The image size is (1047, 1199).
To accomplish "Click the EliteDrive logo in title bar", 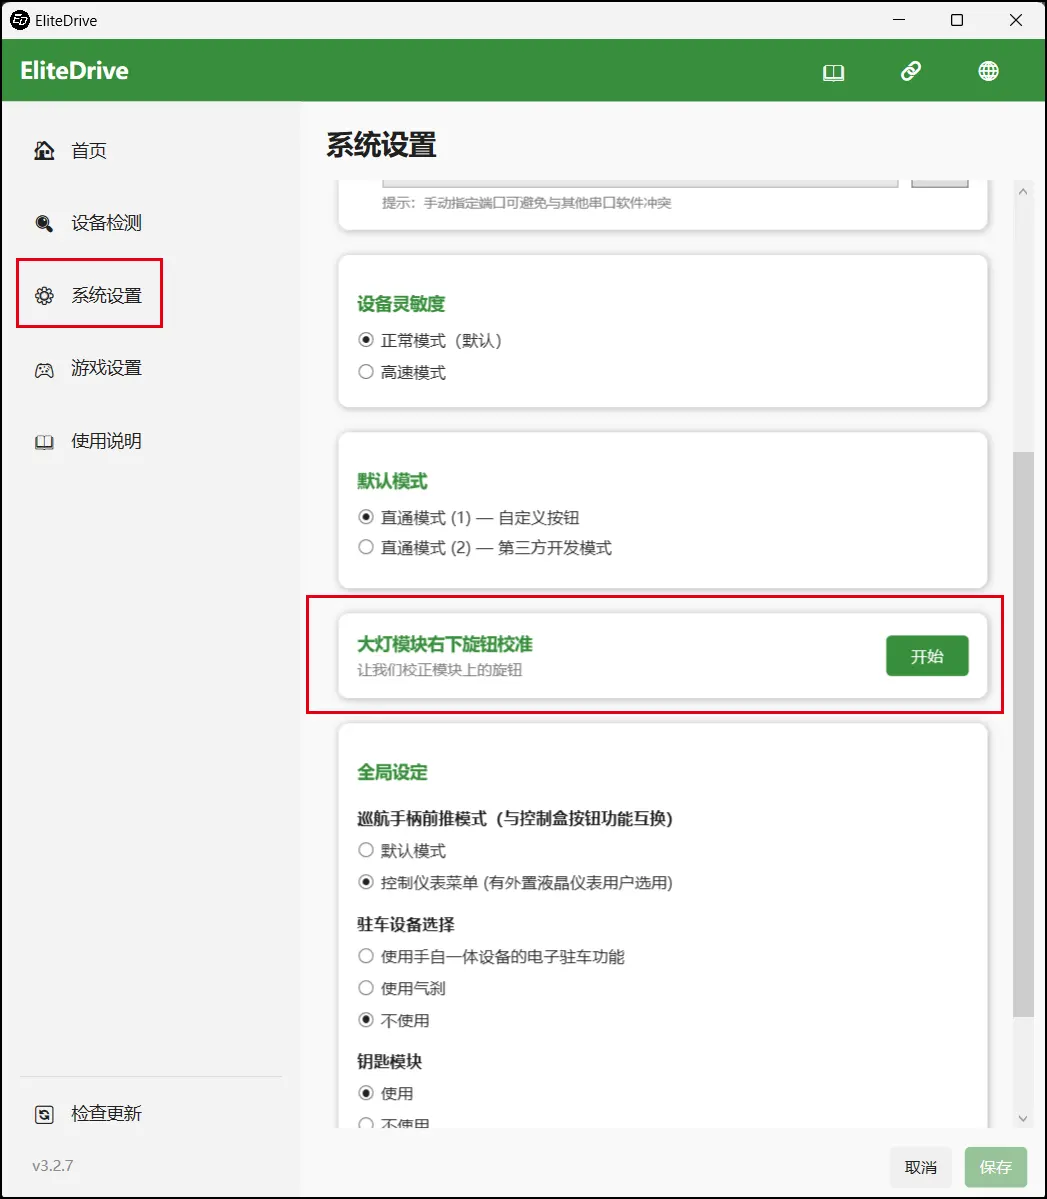I will click(20, 20).
